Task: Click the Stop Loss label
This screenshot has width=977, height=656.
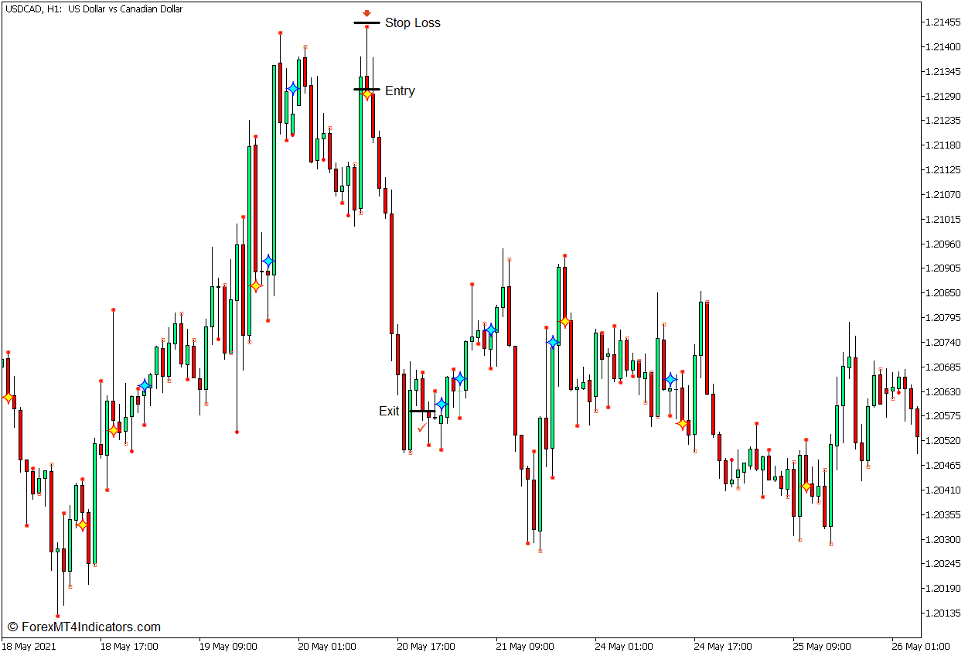Action: (412, 22)
